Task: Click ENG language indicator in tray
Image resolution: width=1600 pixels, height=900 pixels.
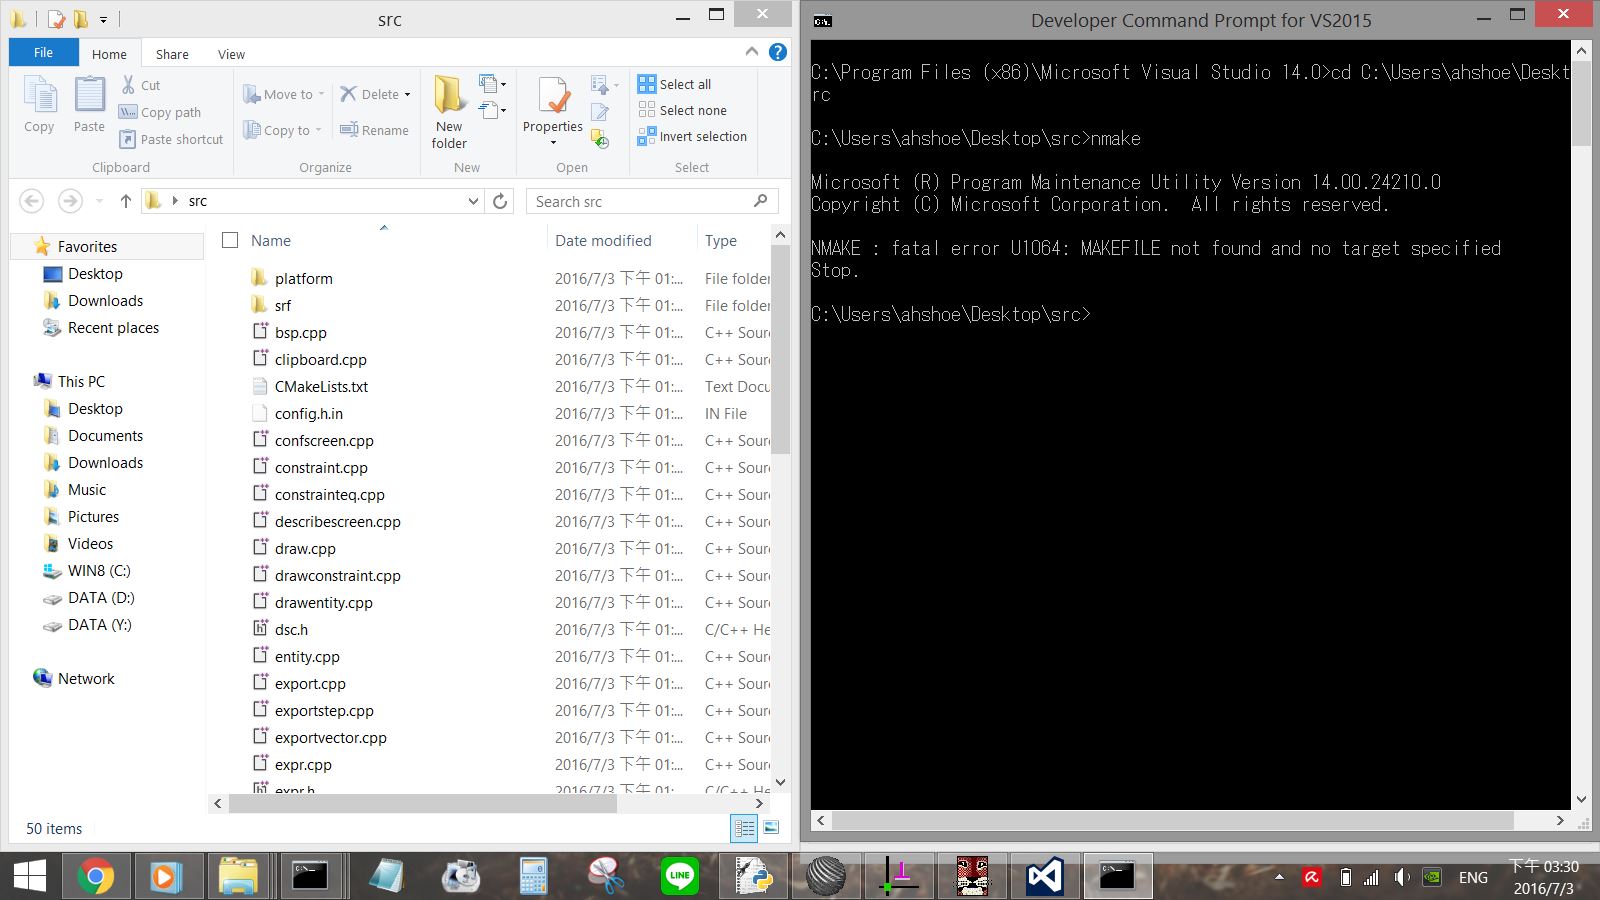Action: pyautogui.click(x=1473, y=877)
